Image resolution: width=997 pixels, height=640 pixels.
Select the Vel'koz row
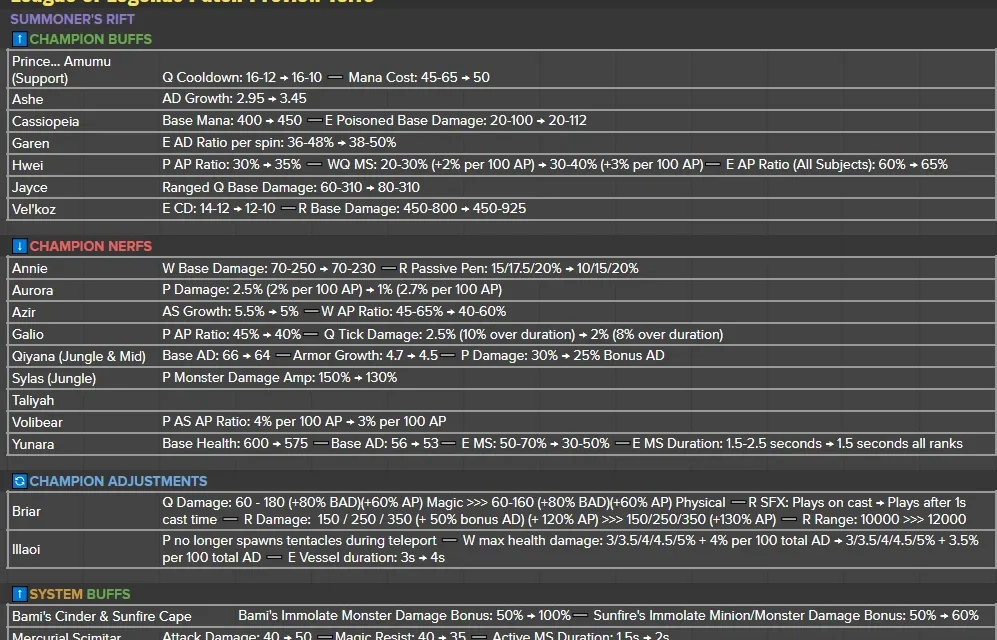click(35, 209)
